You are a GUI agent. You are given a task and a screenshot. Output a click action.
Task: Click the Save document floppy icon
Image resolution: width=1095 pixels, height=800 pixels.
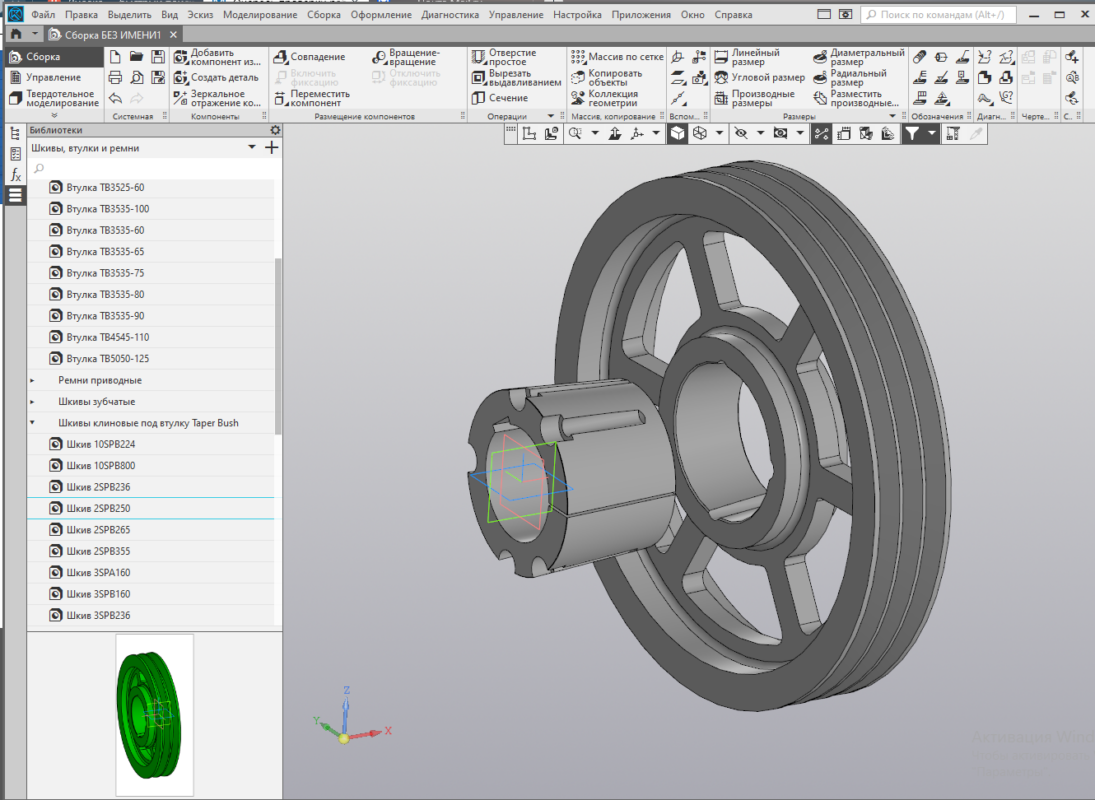158,57
